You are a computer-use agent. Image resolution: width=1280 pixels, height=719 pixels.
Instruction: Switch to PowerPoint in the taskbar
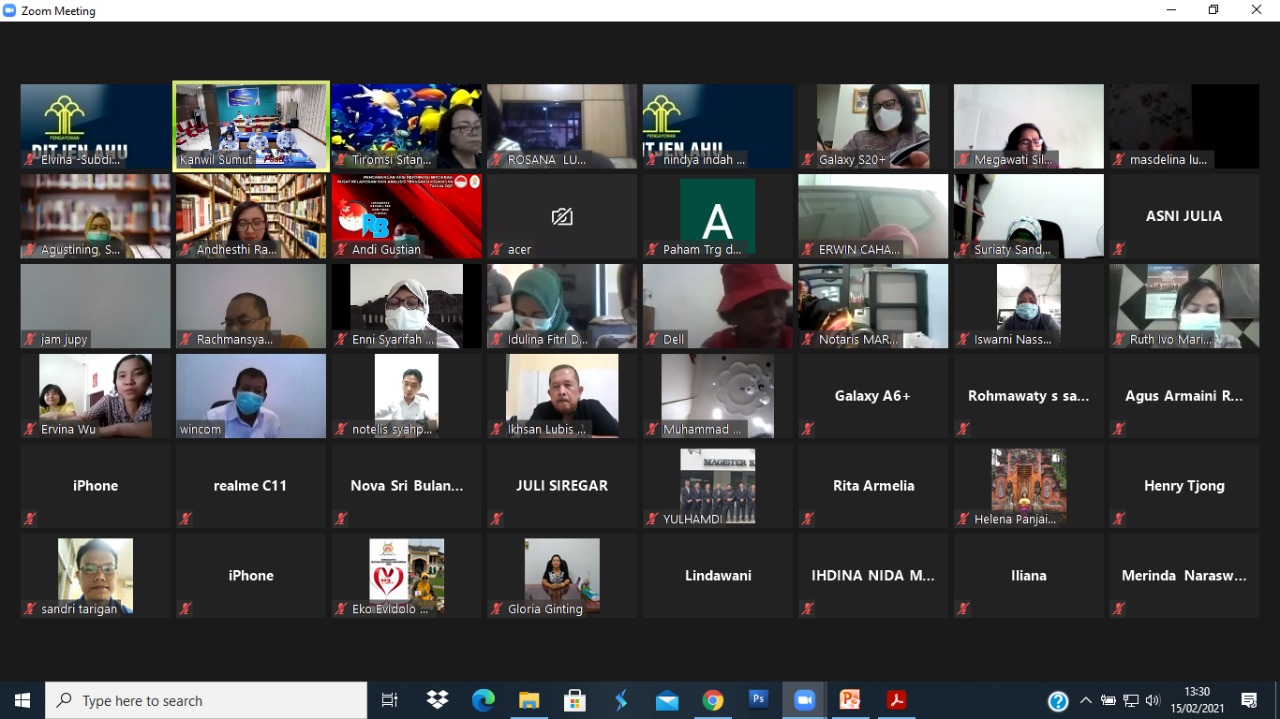click(850, 700)
